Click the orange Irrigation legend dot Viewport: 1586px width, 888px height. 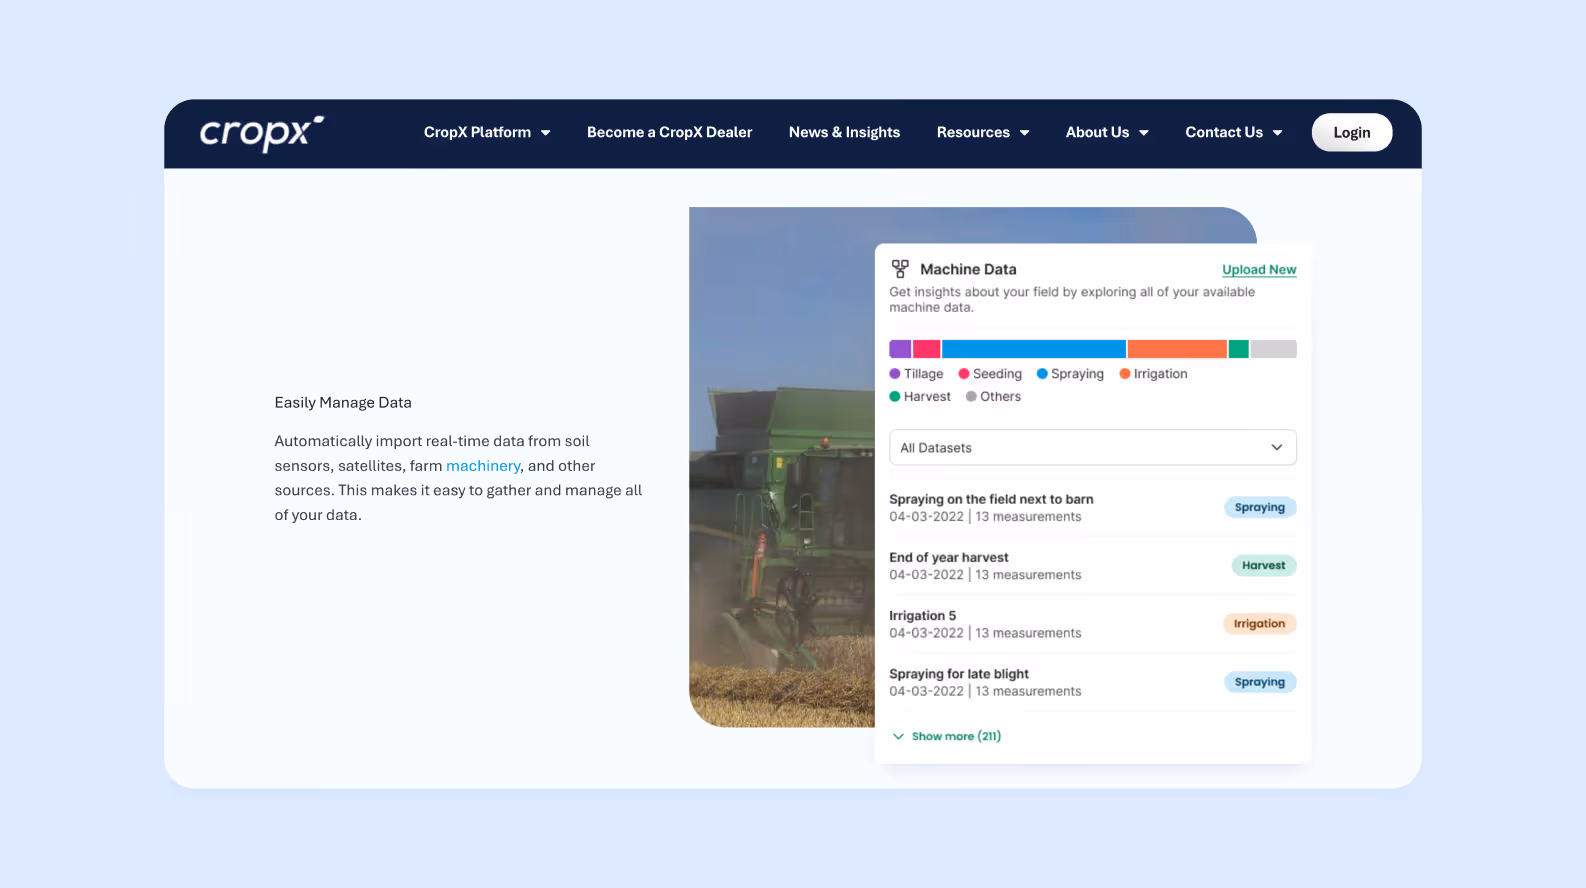[1125, 374]
